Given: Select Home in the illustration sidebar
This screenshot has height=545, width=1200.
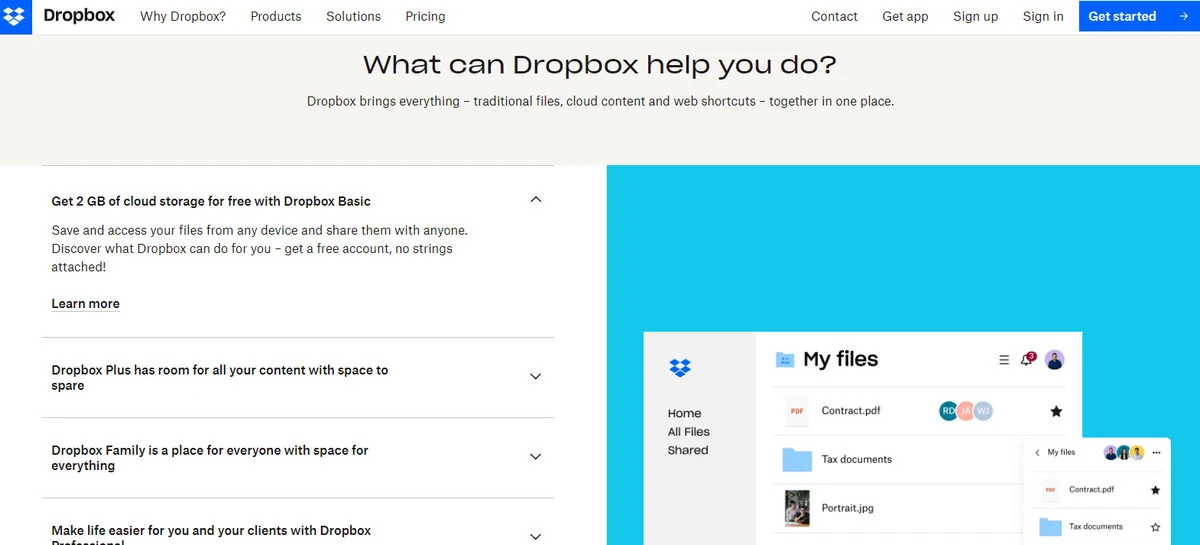Looking at the screenshot, I should pos(684,413).
